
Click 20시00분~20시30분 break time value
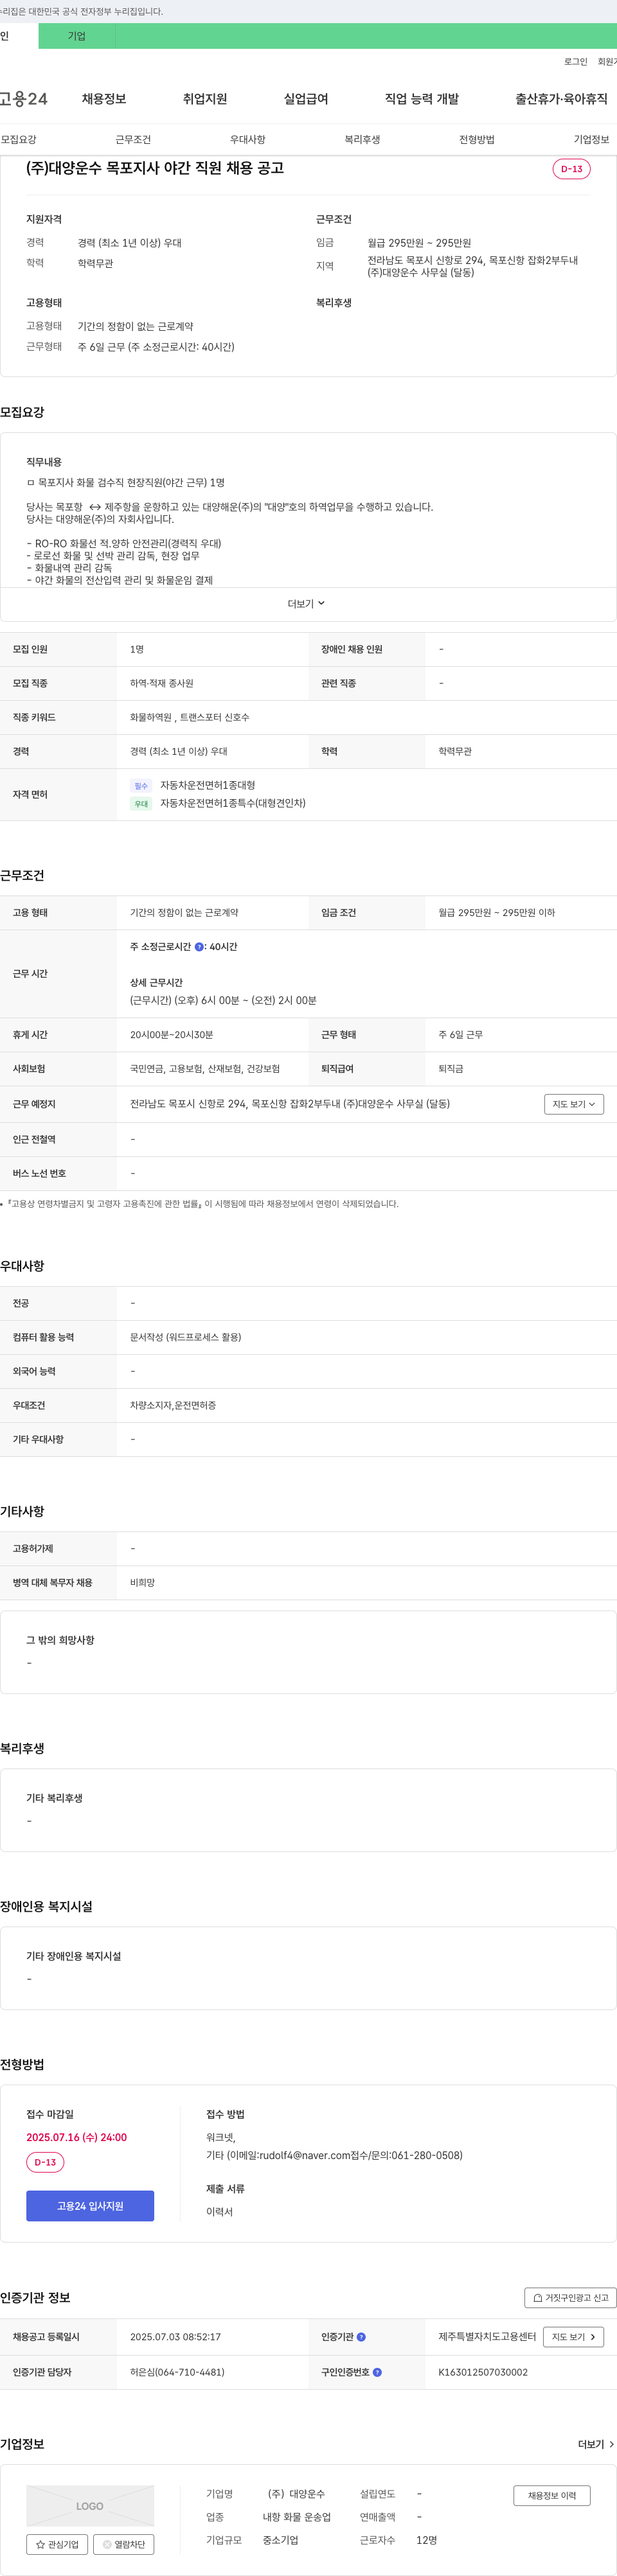pos(172,1035)
